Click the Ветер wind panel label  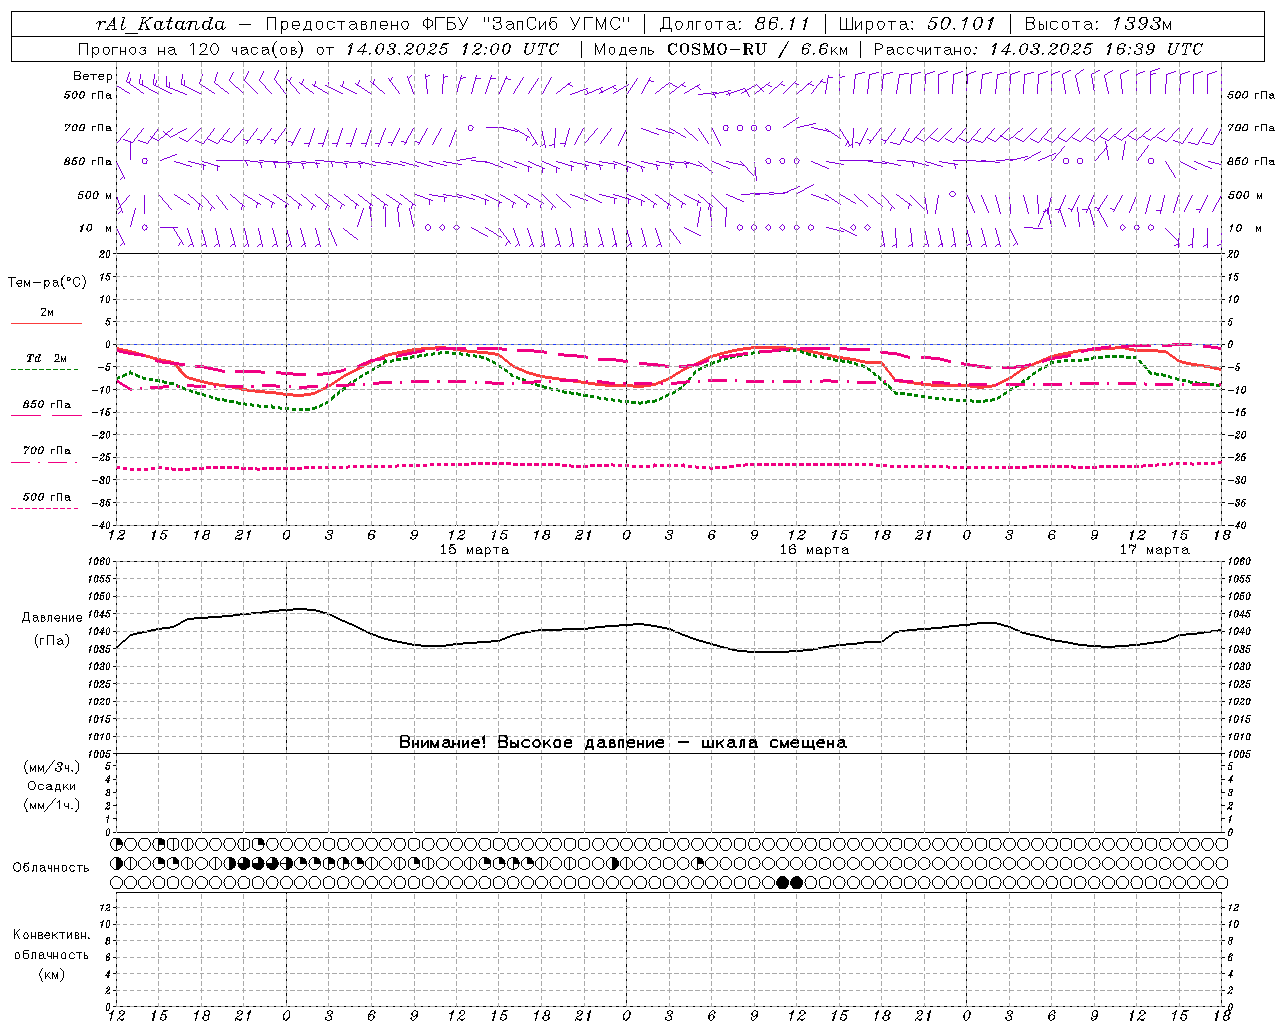pyautogui.click(x=92, y=76)
